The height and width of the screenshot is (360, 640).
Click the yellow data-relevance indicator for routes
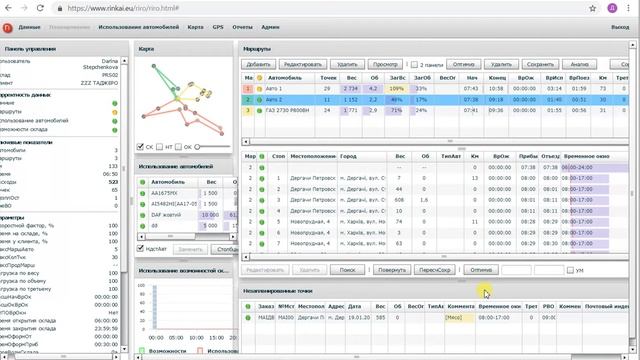click(115, 112)
